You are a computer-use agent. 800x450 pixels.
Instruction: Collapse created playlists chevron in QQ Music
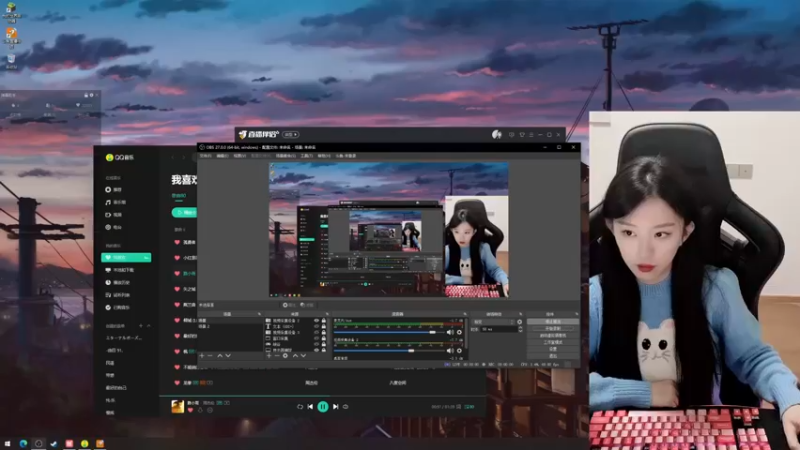coord(148,326)
